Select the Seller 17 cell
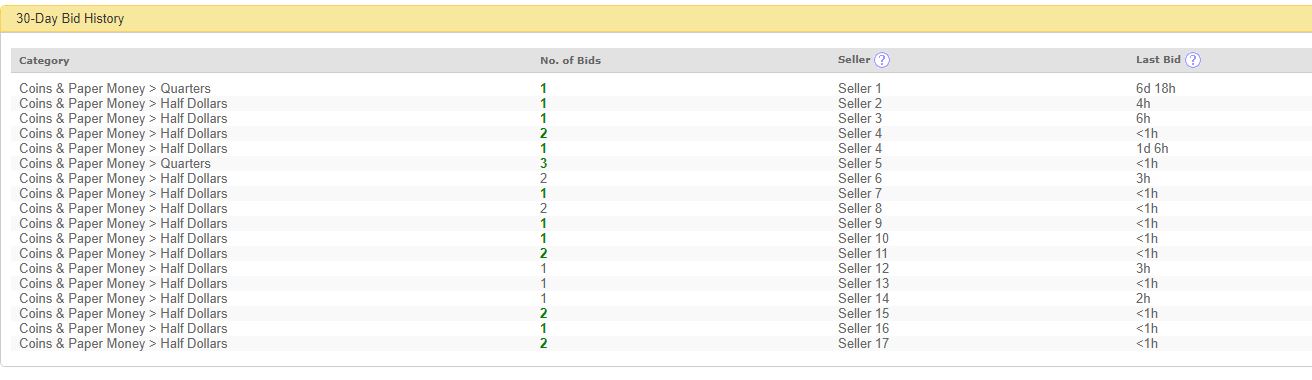 coord(863,344)
